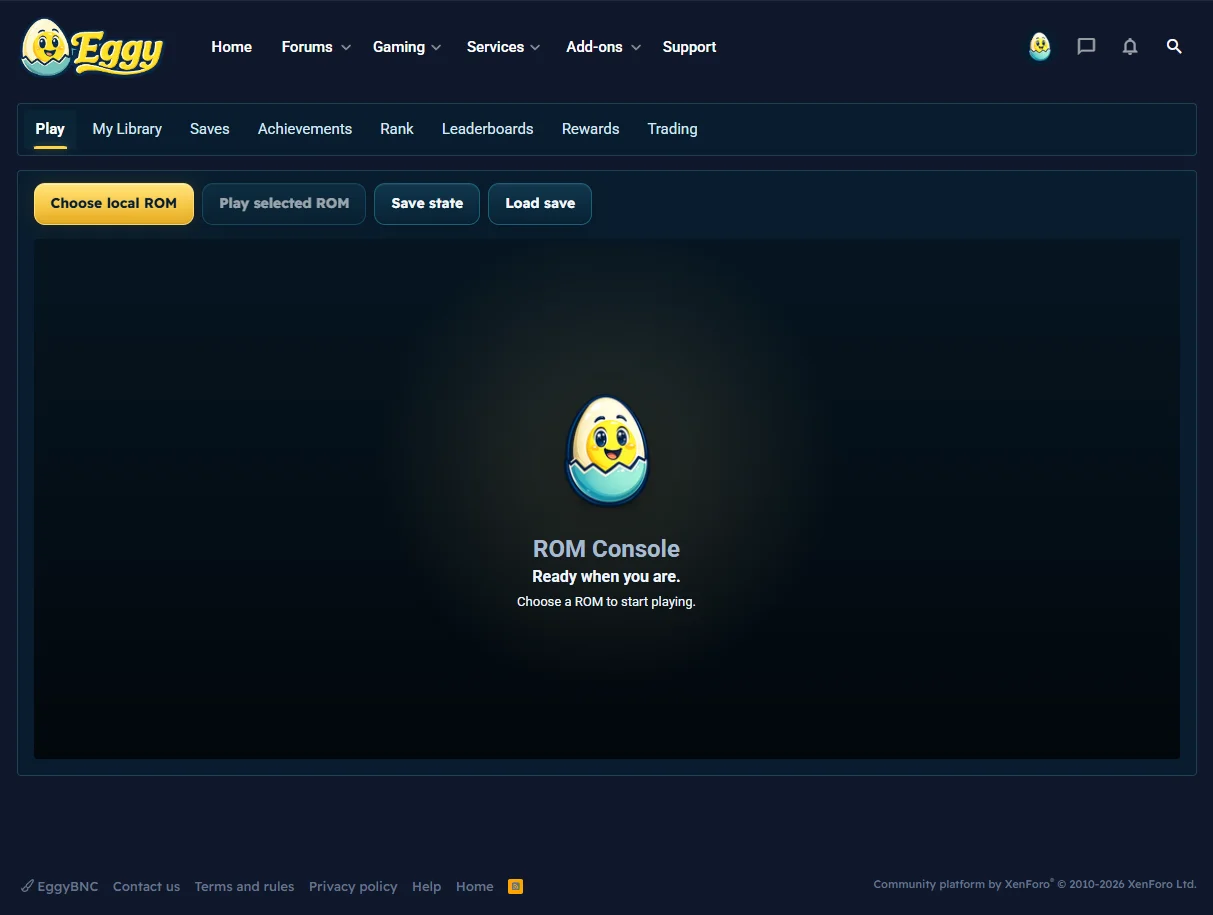Click the Play selected ROM button
Screen dimensions: 1213x915
pyautogui.click(x=284, y=204)
